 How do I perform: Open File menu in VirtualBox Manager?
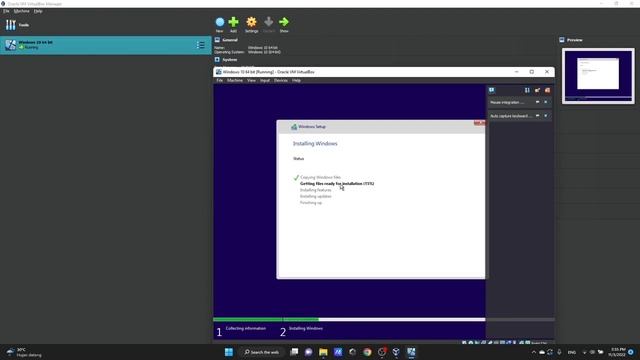(6, 11)
